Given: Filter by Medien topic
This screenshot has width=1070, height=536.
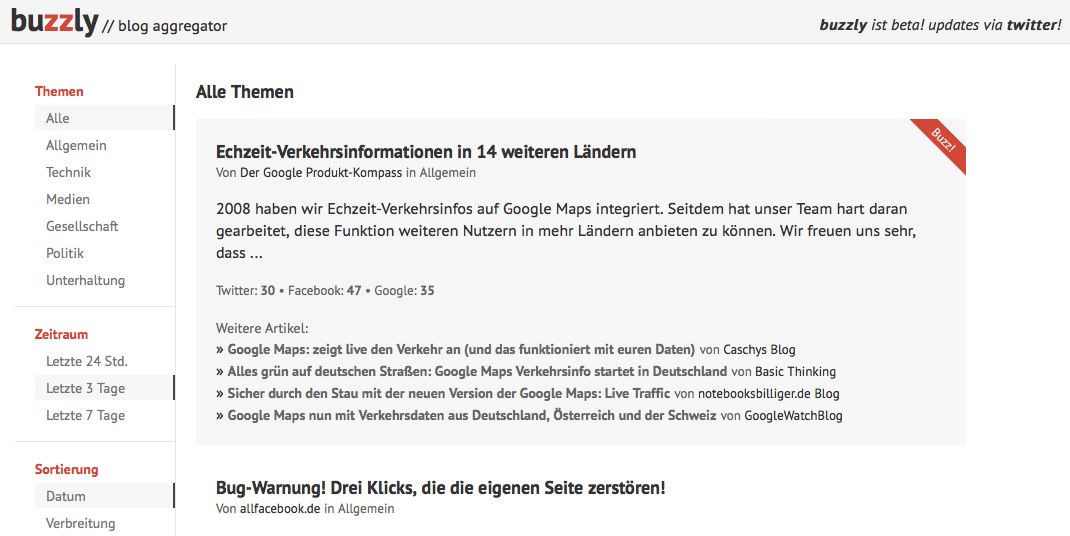Looking at the screenshot, I should coord(104,199).
